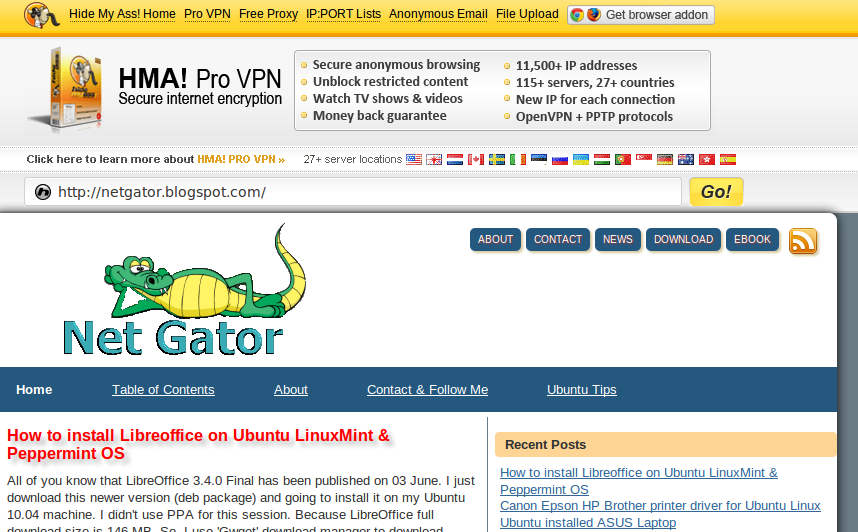Click the Chrome icon in addon button
Image resolution: width=858 pixels, height=532 pixels.
click(x=577, y=15)
